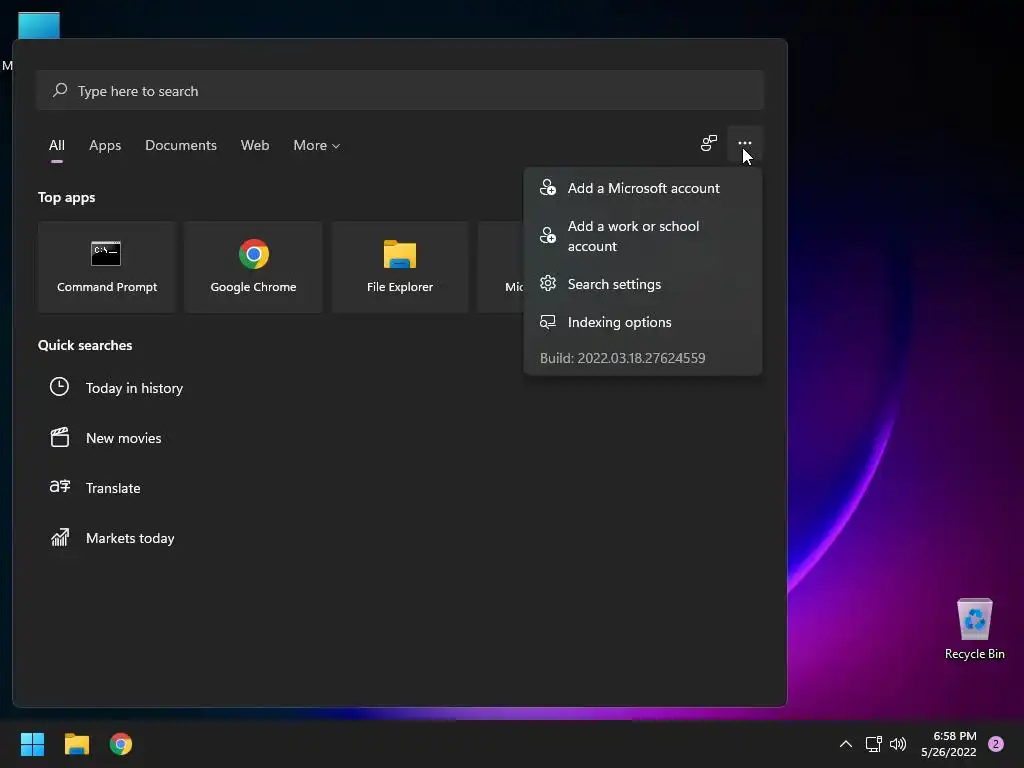Open the clock and date in taskbar
Screen dimensions: 1024x768
pyautogui.click(x=948, y=744)
